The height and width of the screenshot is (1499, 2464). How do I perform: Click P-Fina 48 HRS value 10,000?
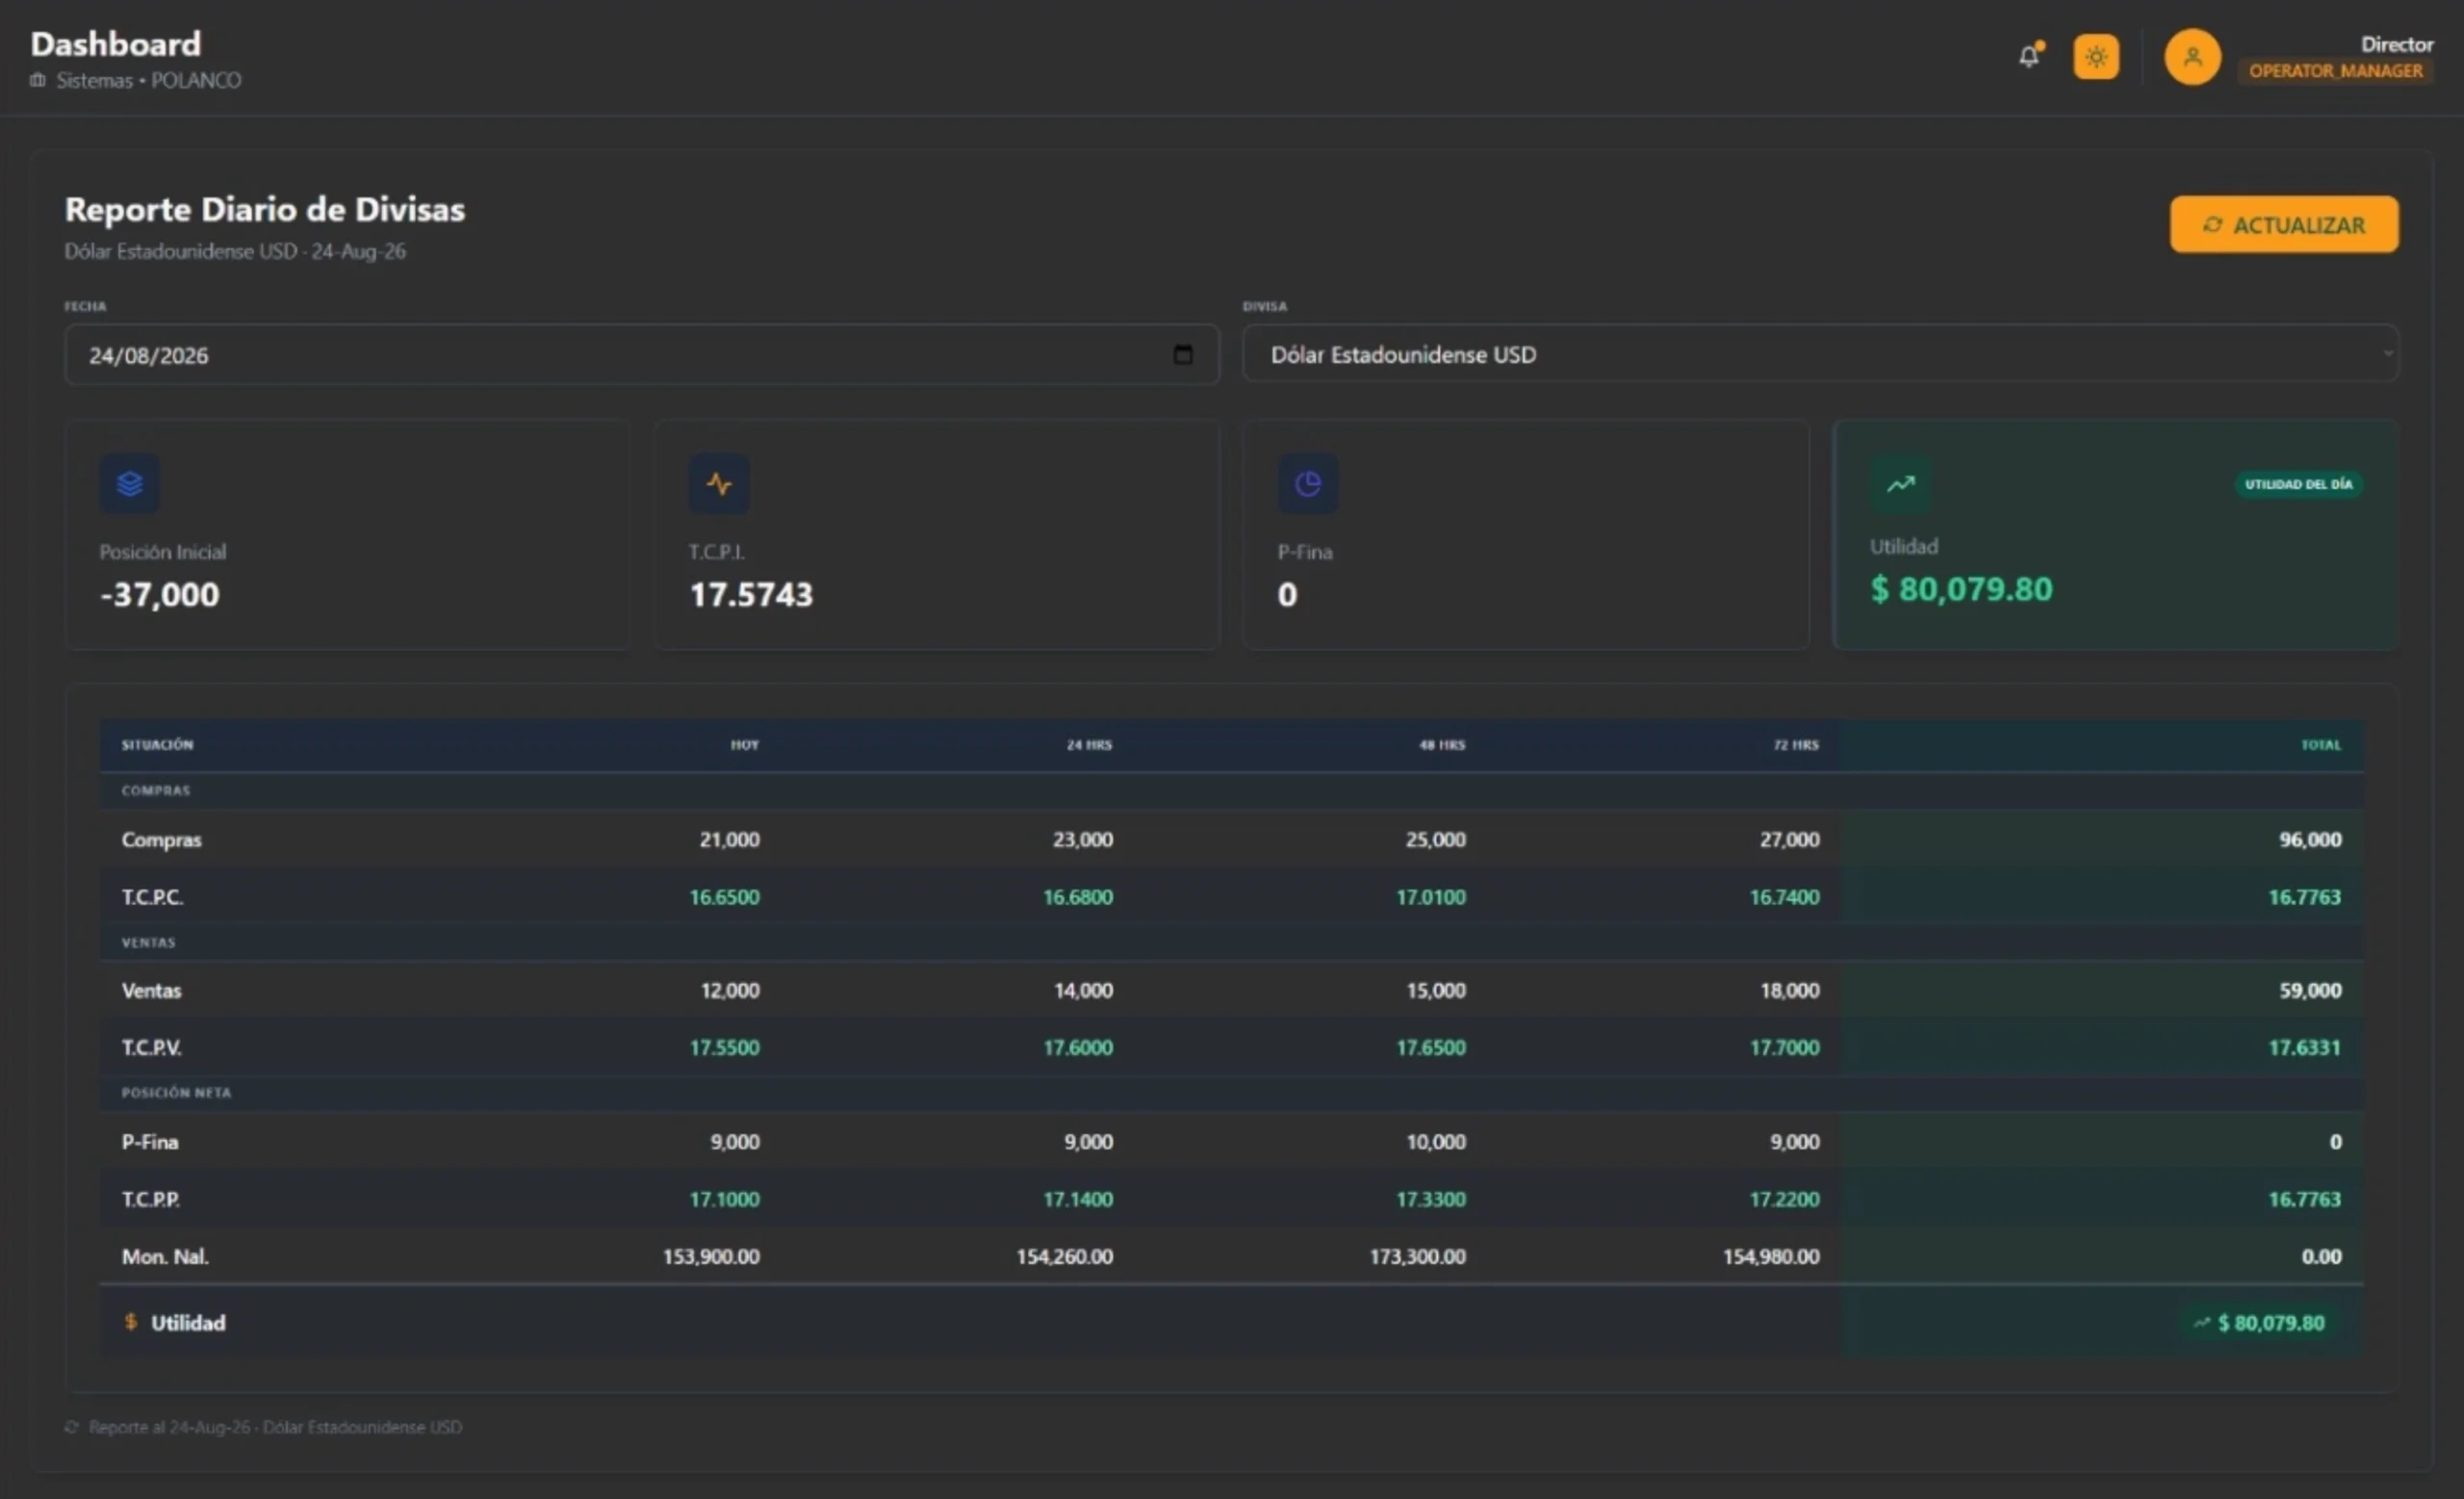pos(1436,1142)
